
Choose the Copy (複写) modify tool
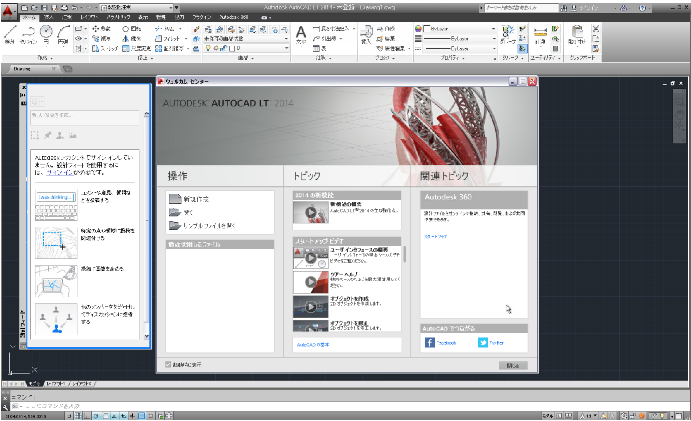point(102,38)
